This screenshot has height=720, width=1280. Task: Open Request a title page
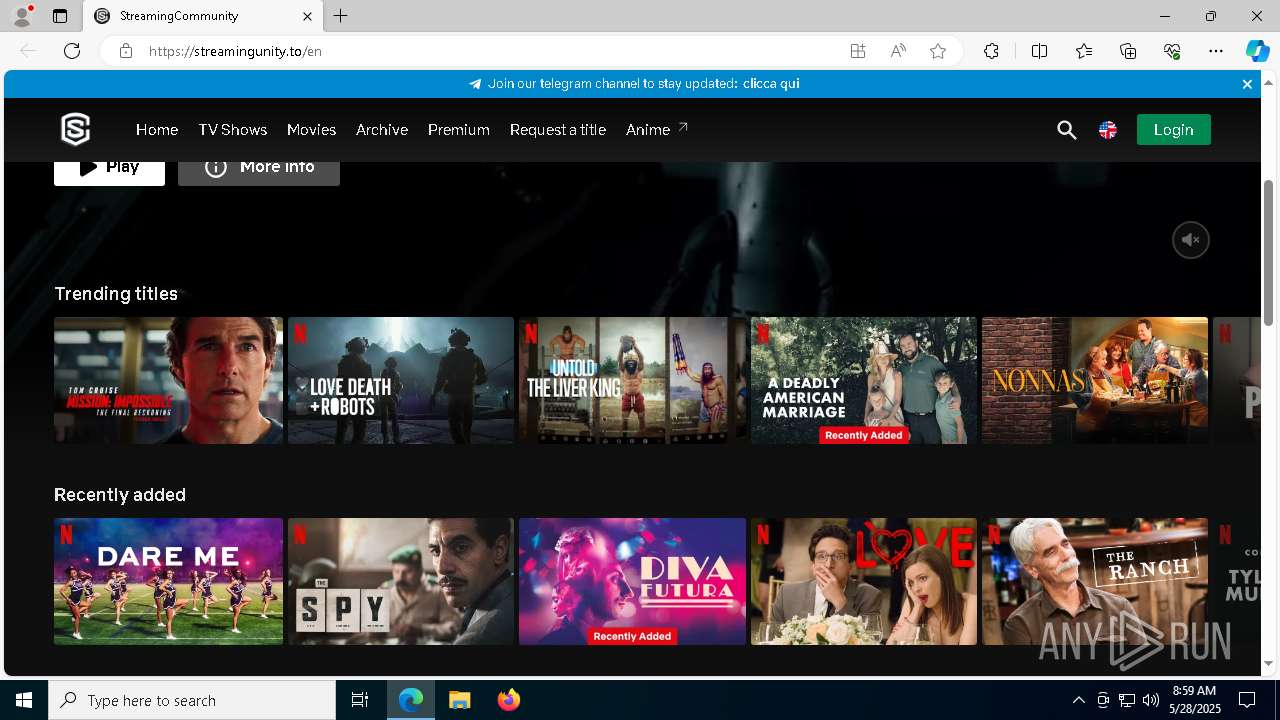(x=558, y=130)
